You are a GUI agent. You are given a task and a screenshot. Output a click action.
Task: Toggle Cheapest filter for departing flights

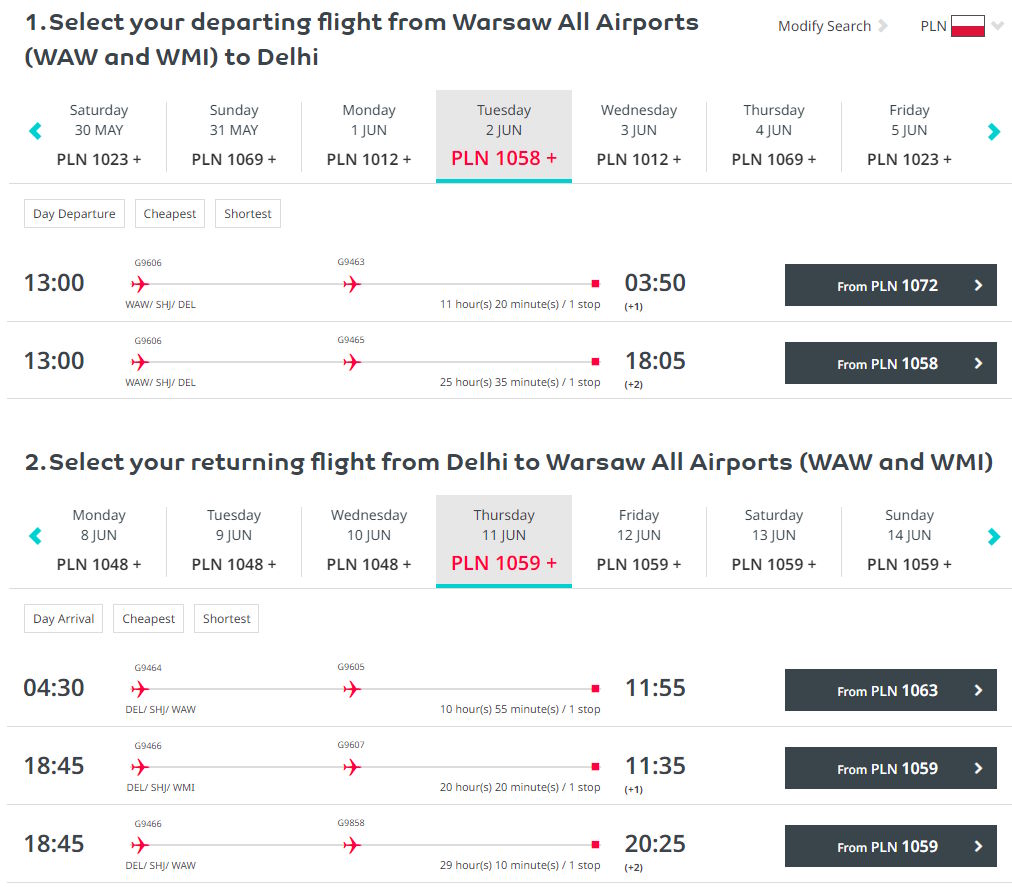click(x=170, y=214)
